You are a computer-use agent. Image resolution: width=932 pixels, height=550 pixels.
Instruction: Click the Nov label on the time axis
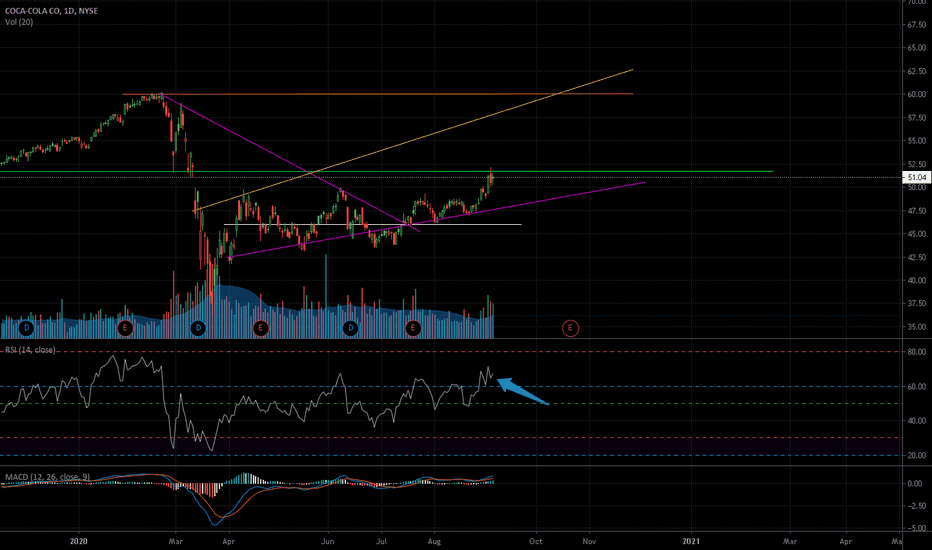tap(589, 541)
